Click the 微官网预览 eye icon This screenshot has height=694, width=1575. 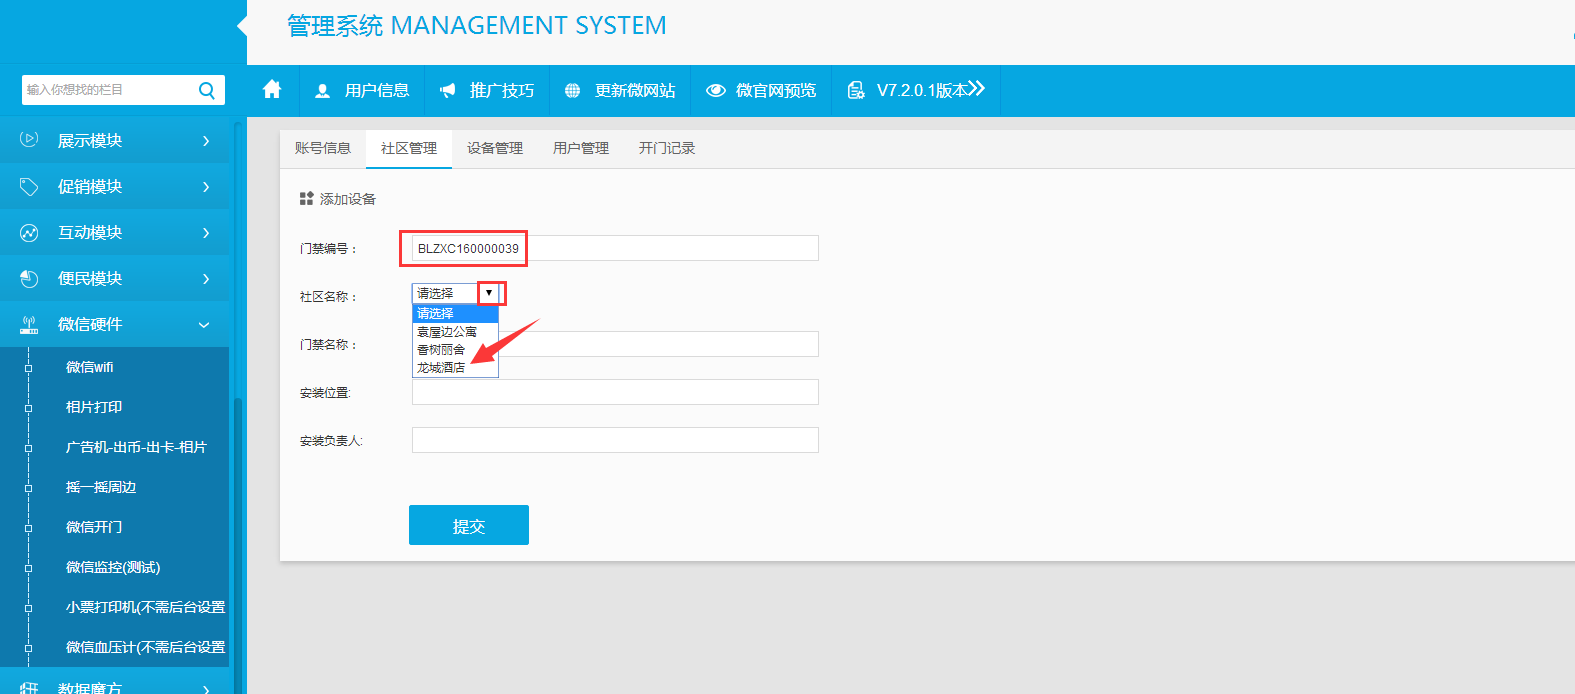pos(715,91)
